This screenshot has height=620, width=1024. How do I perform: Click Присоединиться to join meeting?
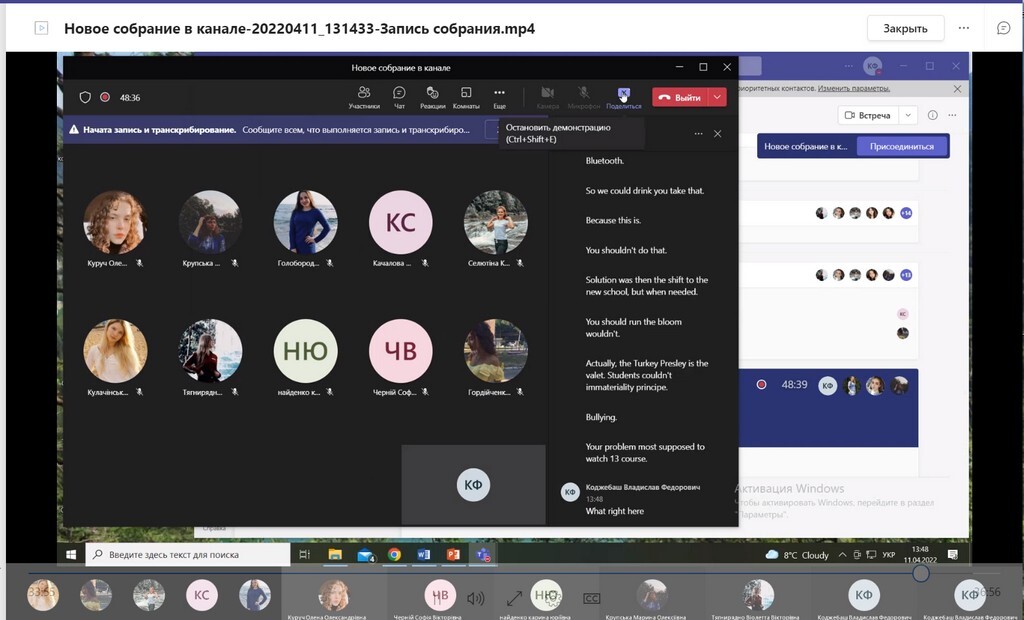(901, 146)
